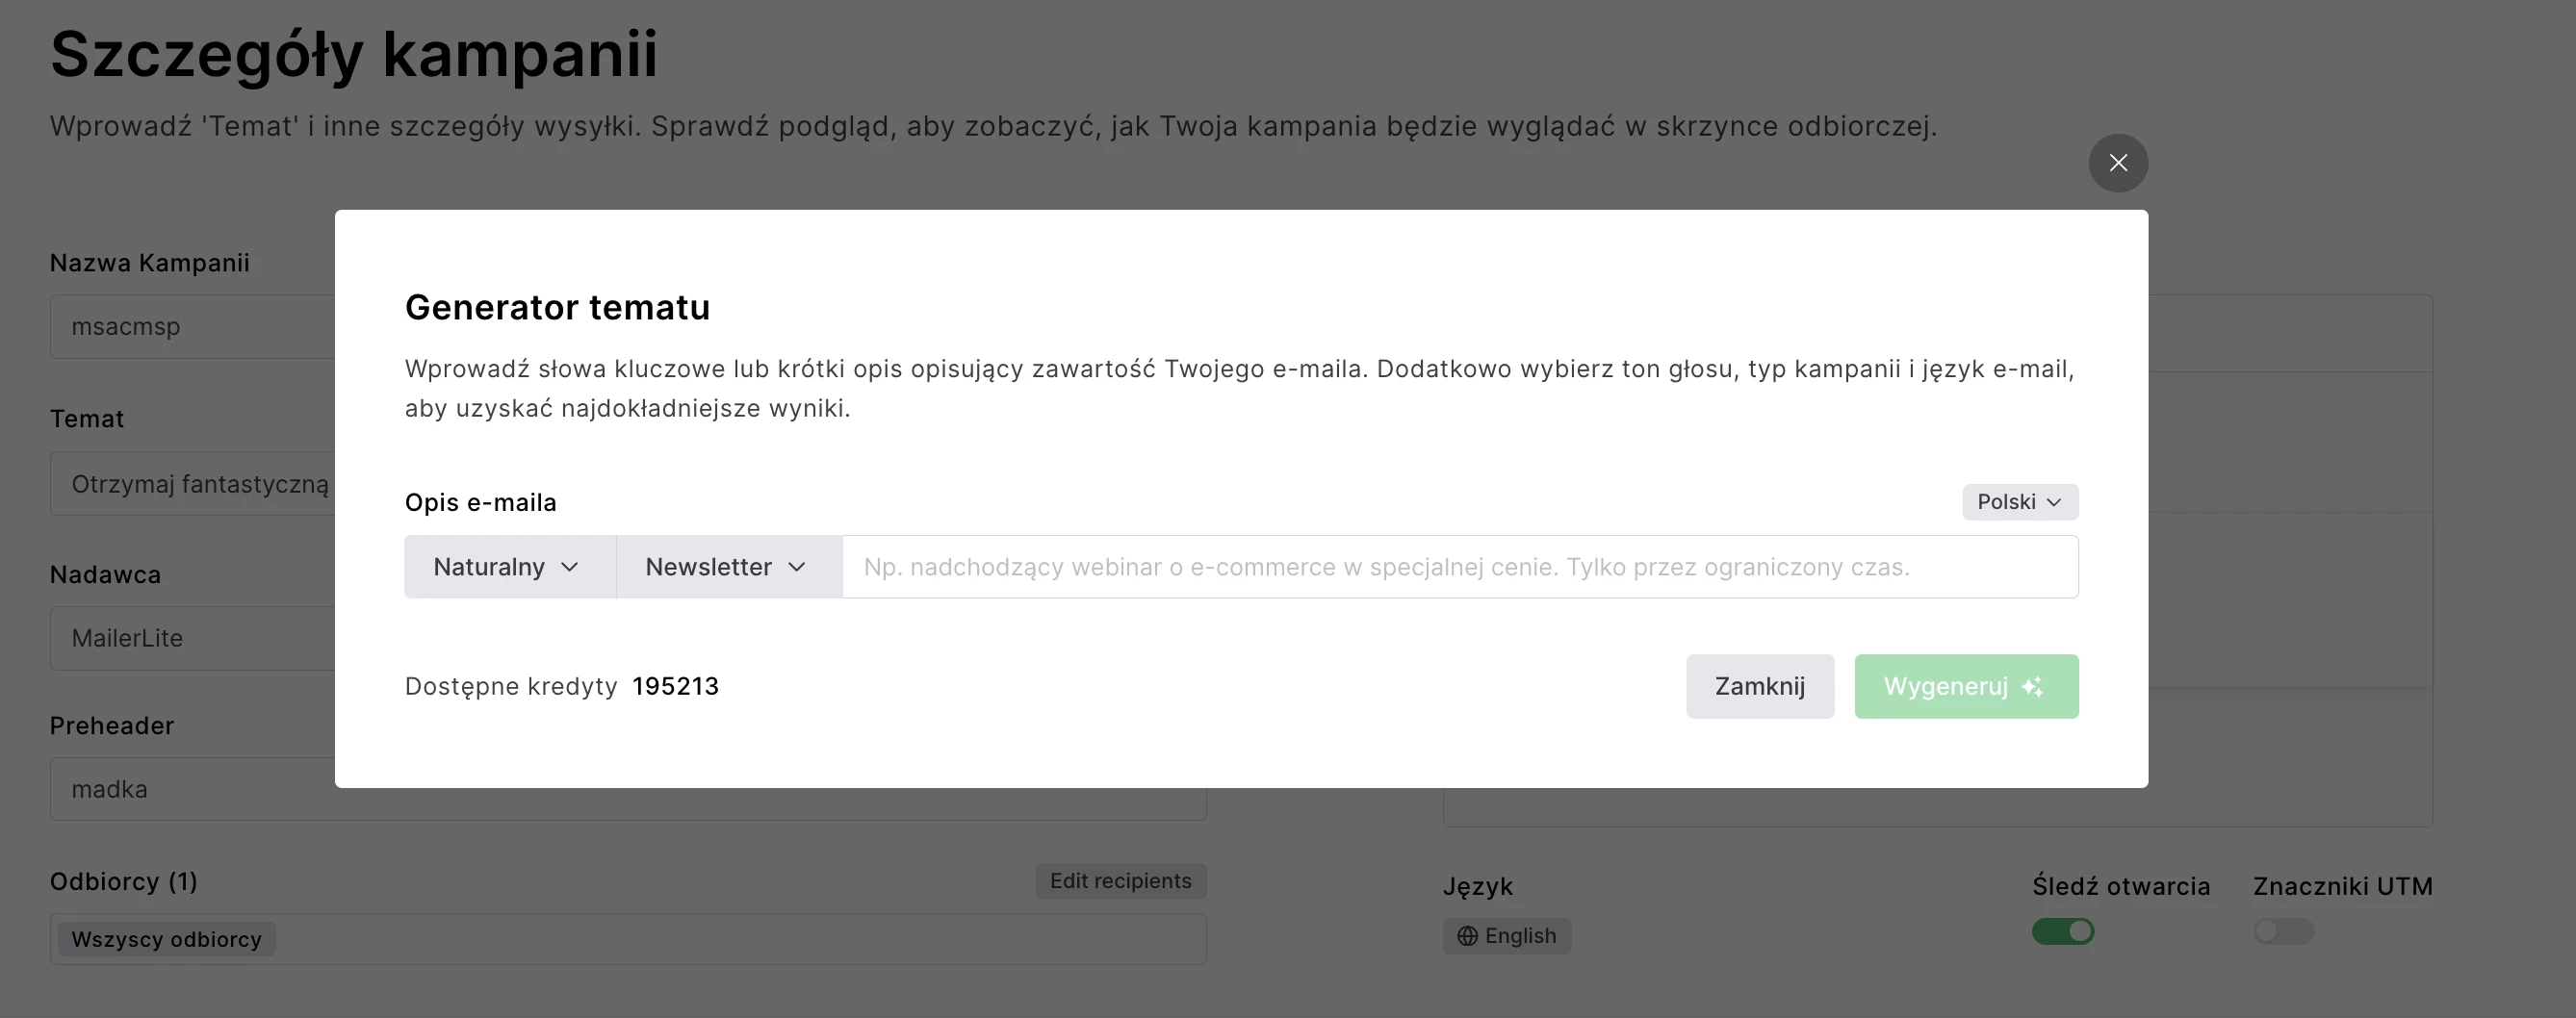Disable the Śledź otwarcia toggle
The image size is (2576, 1018).
pos(2062,931)
